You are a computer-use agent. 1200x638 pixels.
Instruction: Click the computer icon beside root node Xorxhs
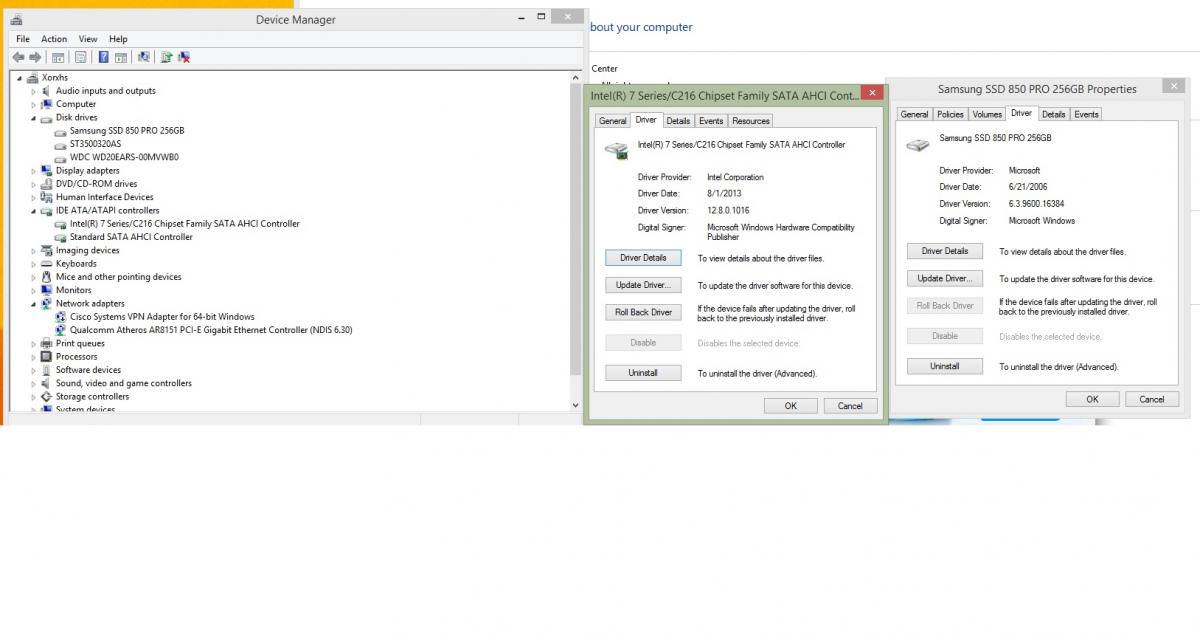tap(33, 77)
